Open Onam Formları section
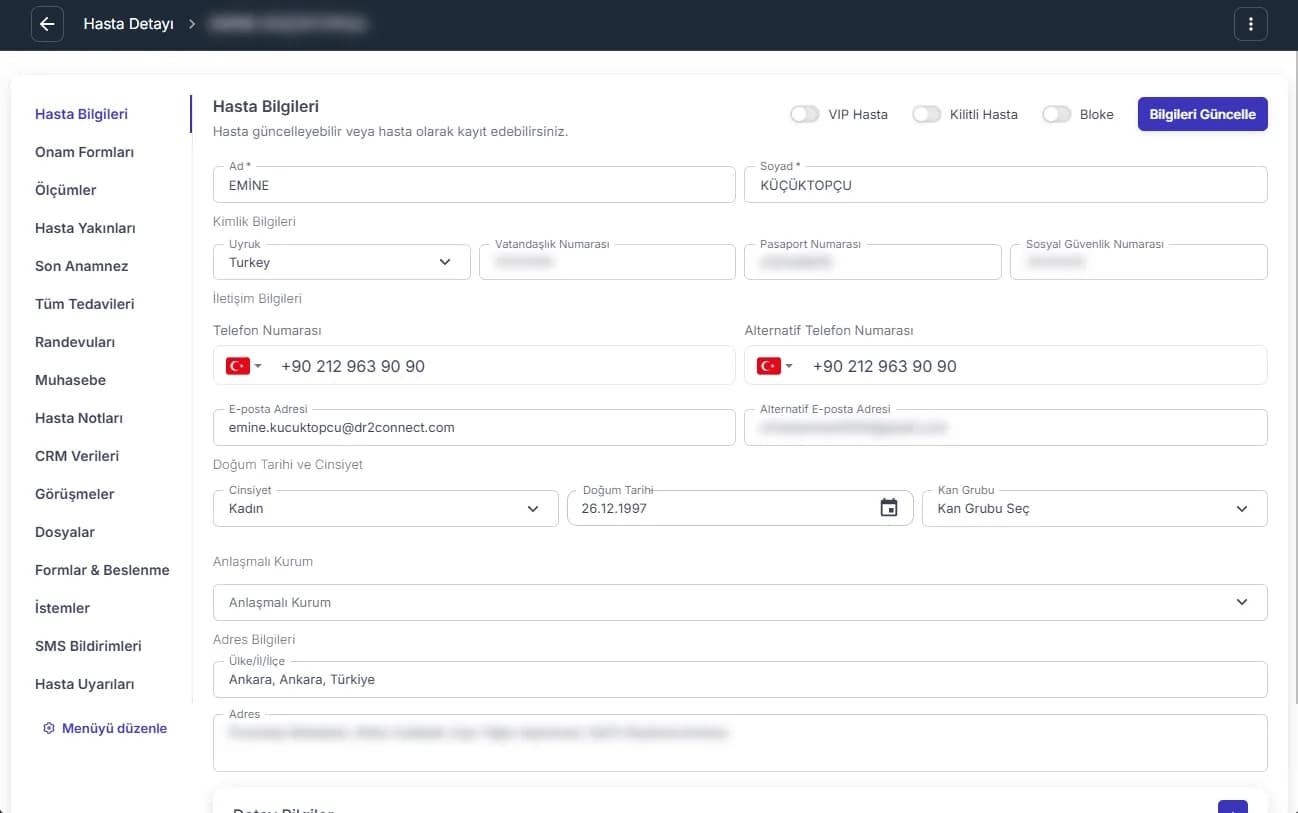The width and height of the screenshot is (1298, 813). 84,152
